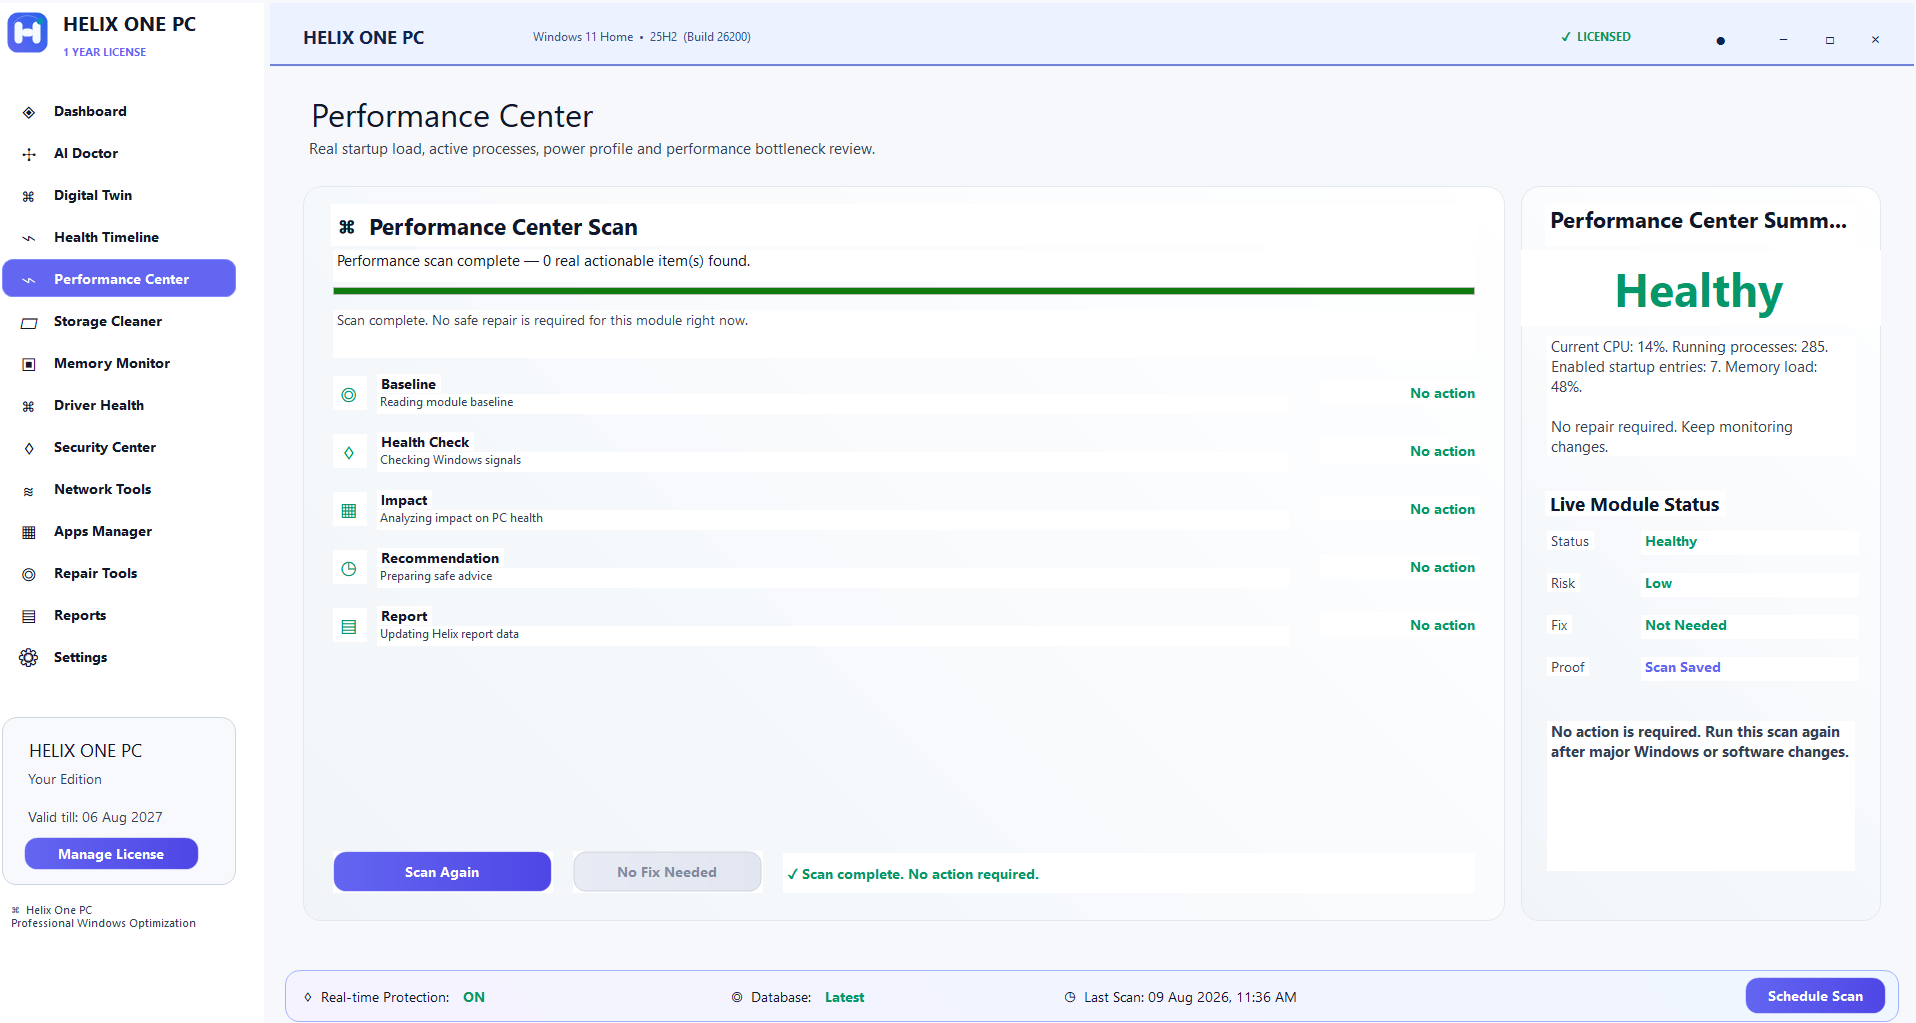
Task: Click the Performance Center Scan header icon
Action: (x=347, y=227)
